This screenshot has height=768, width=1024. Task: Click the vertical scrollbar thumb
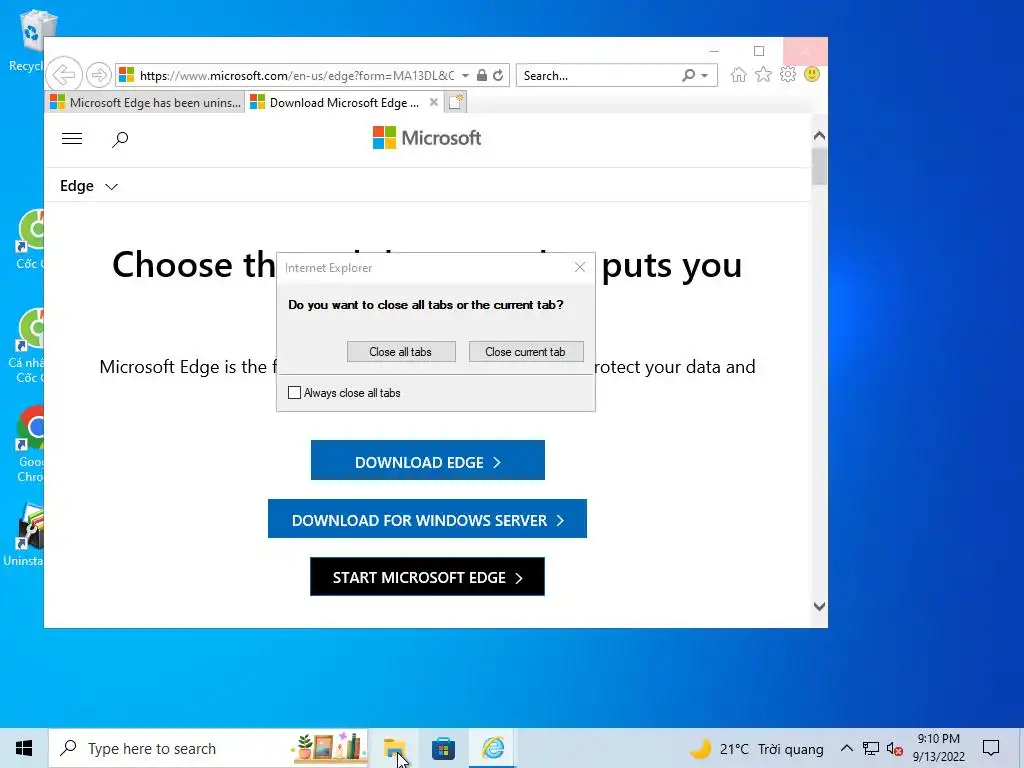click(x=819, y=166)
